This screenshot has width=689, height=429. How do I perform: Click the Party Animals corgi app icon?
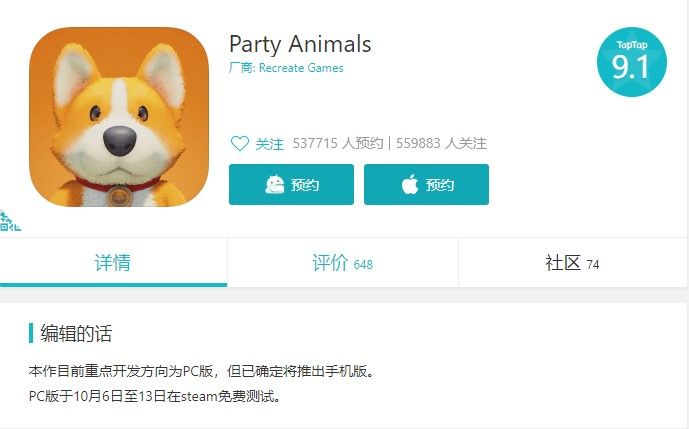pyautogui.click(x=119, y=117)
